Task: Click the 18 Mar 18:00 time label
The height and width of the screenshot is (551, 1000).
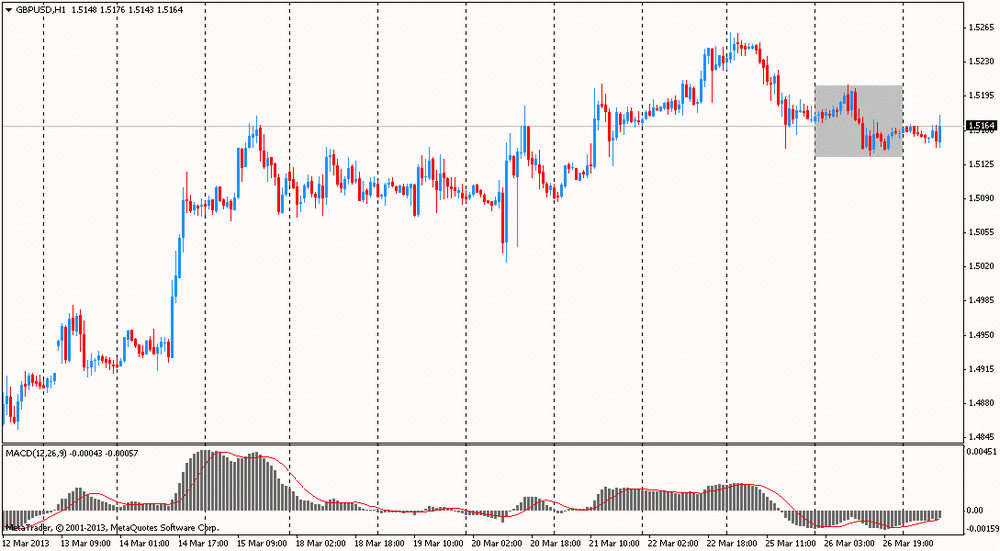Action: click(x=379, y=543)
